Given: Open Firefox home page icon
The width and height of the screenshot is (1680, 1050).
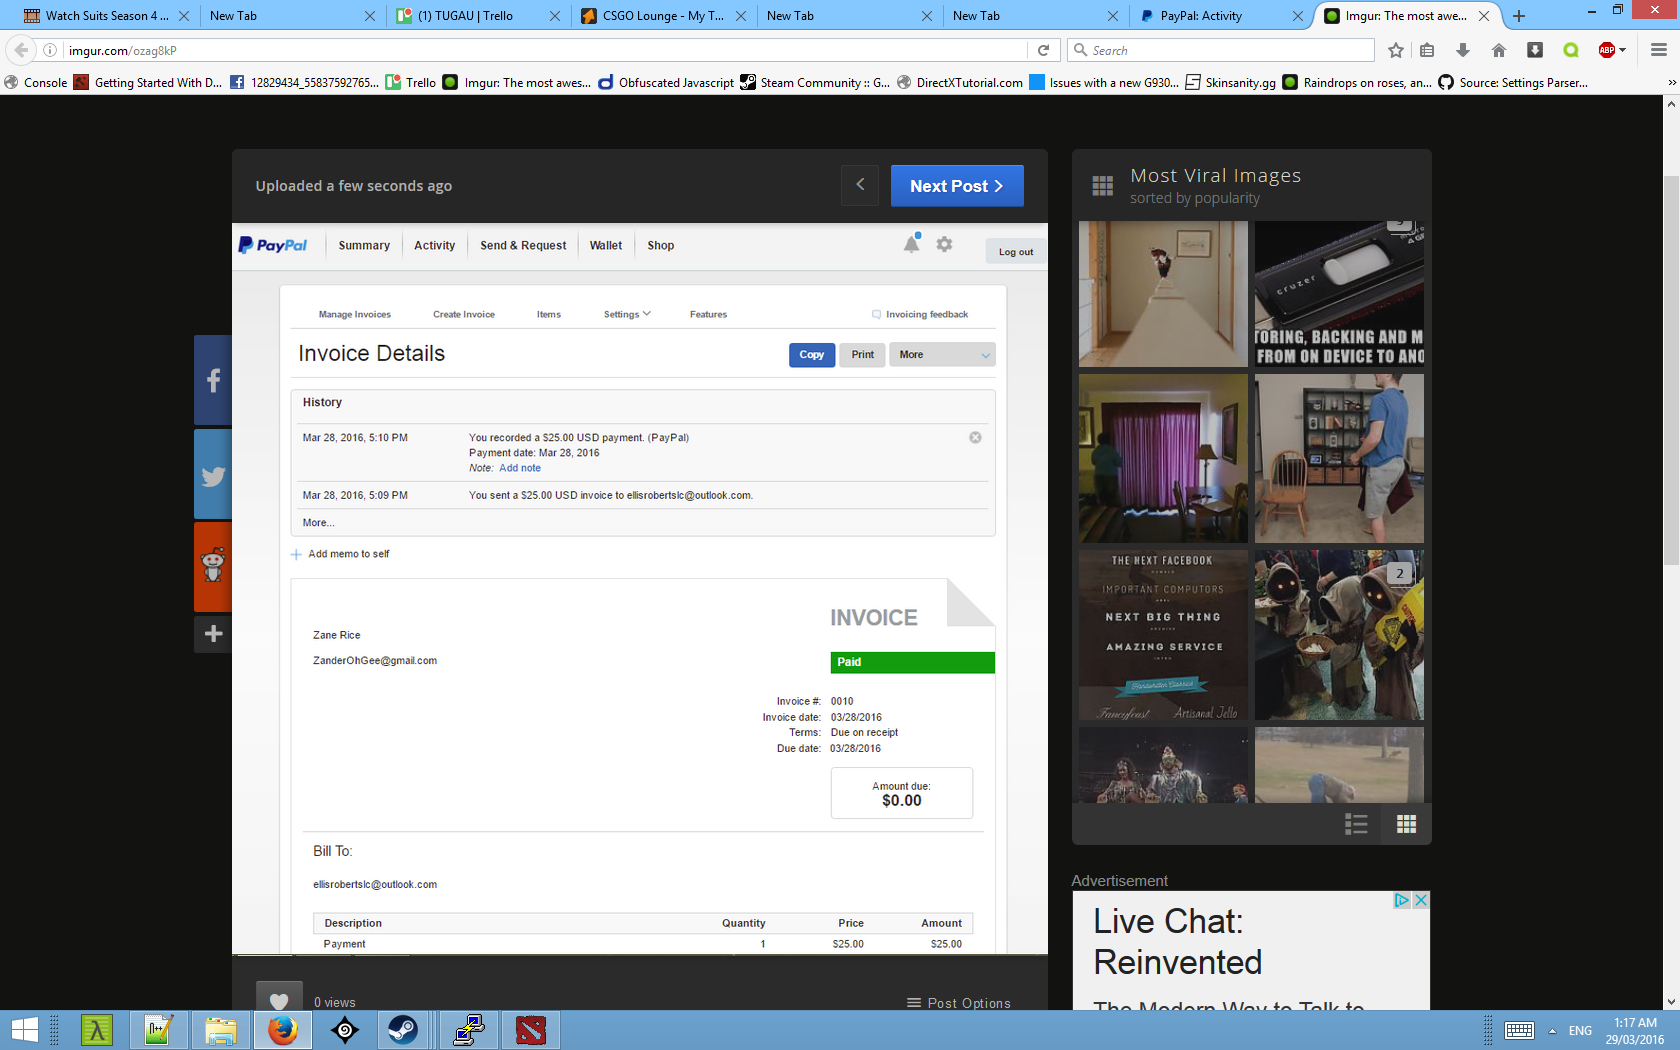Looking at the screenshot, I should click(x=1498, y=50).
